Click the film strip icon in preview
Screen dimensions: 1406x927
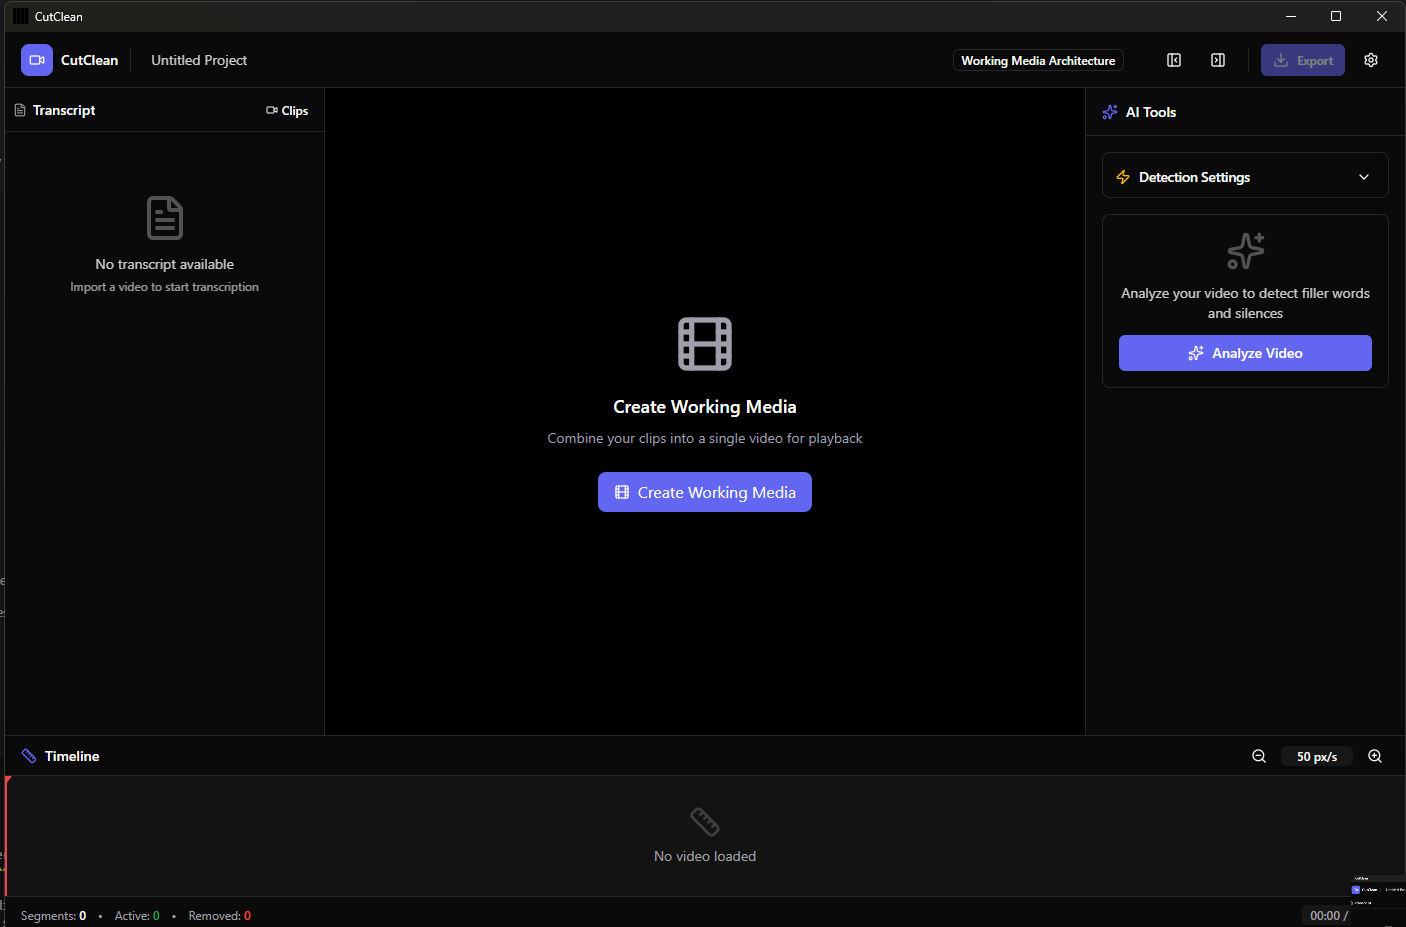(x=705, y=344)
